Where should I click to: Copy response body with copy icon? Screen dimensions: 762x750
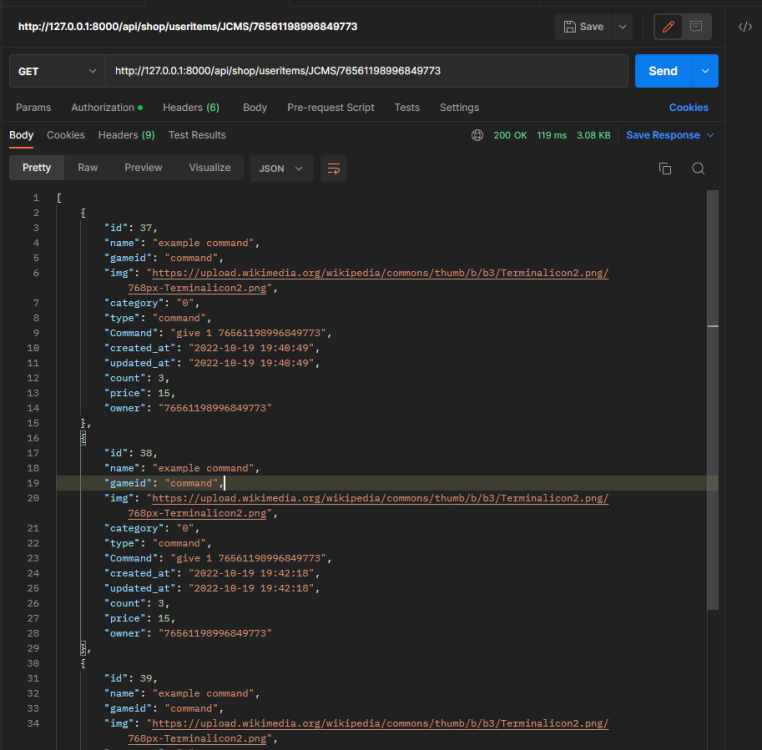pyautogui.click(x=665, y=169)
